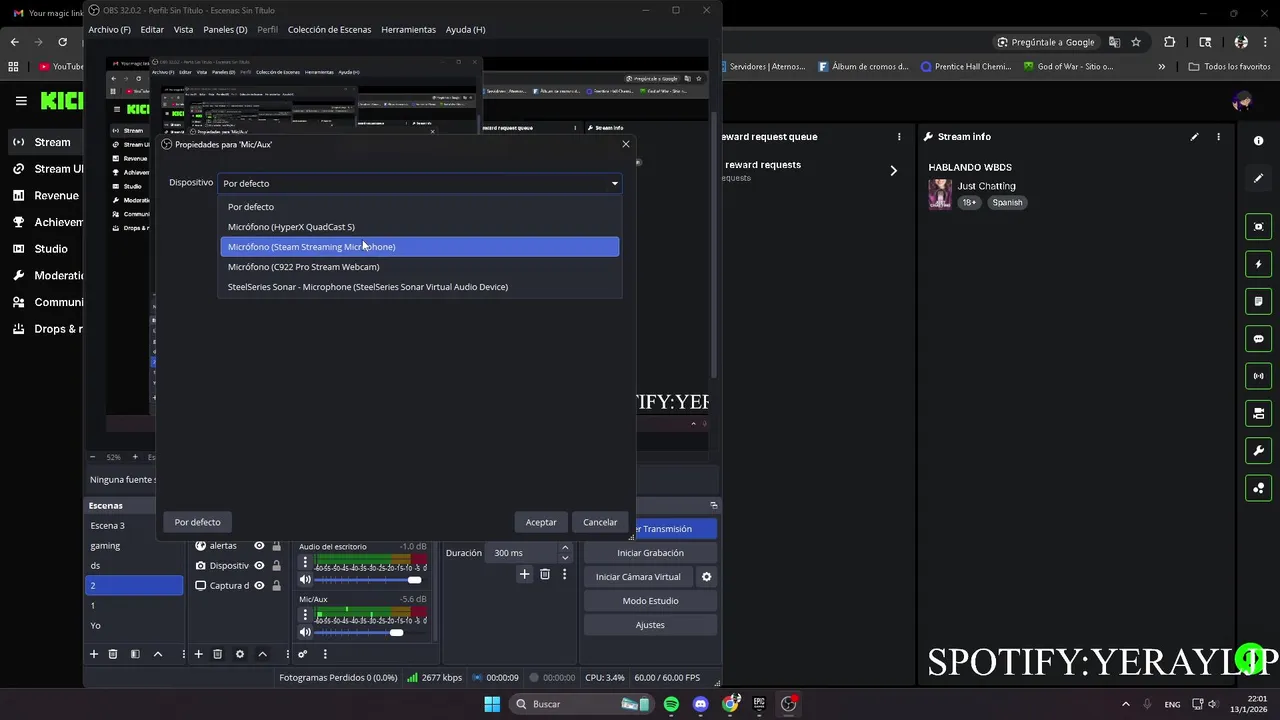1280x720 pixels.
Task: Open scene filters icon
Action: pyautogui.click(x=135, y=654)
